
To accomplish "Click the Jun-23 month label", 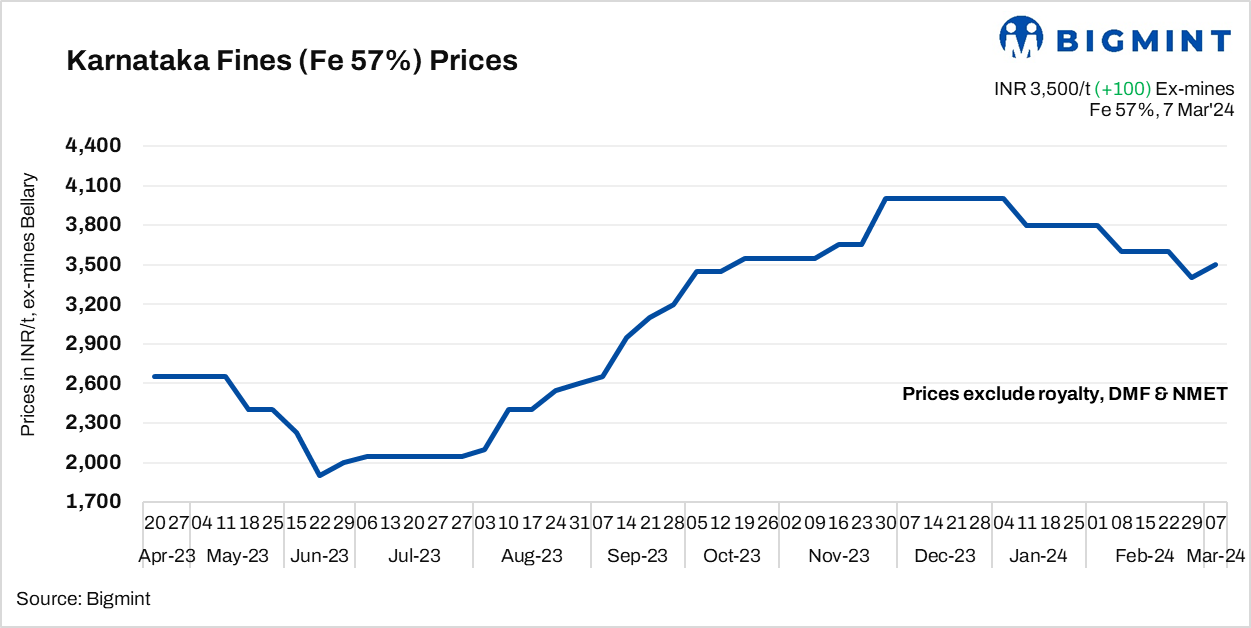I will click(x=319, y=555).
